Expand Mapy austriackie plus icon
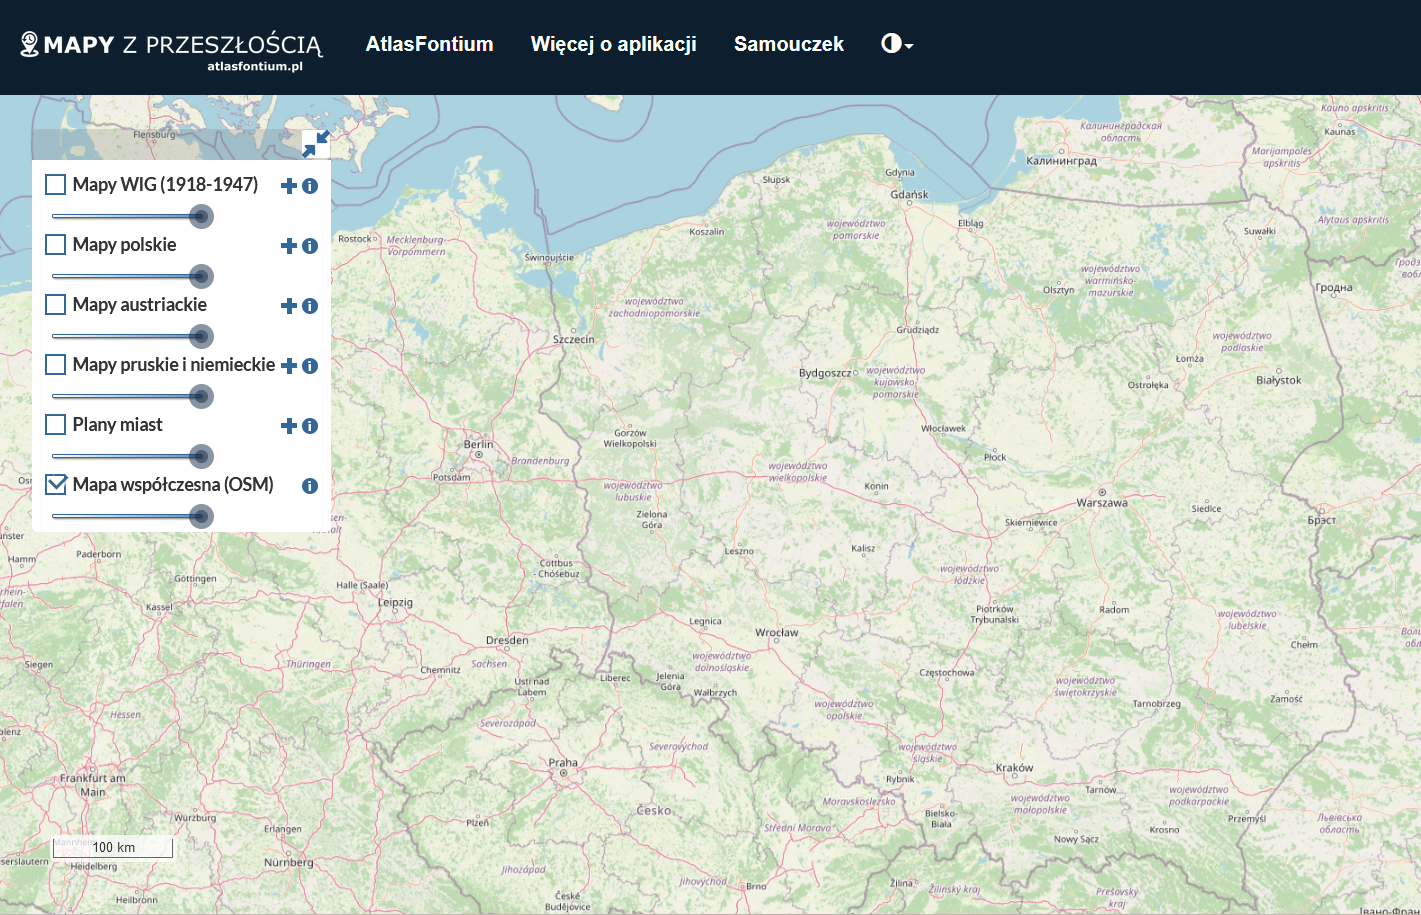Screen dimensions: 1421x915 [289, 306]
